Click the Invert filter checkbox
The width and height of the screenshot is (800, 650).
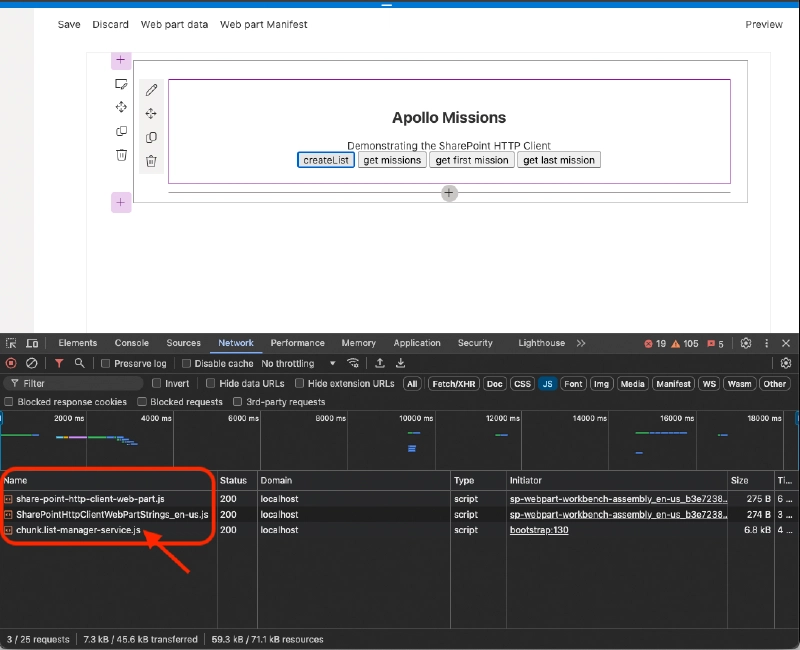pos(157,382)
